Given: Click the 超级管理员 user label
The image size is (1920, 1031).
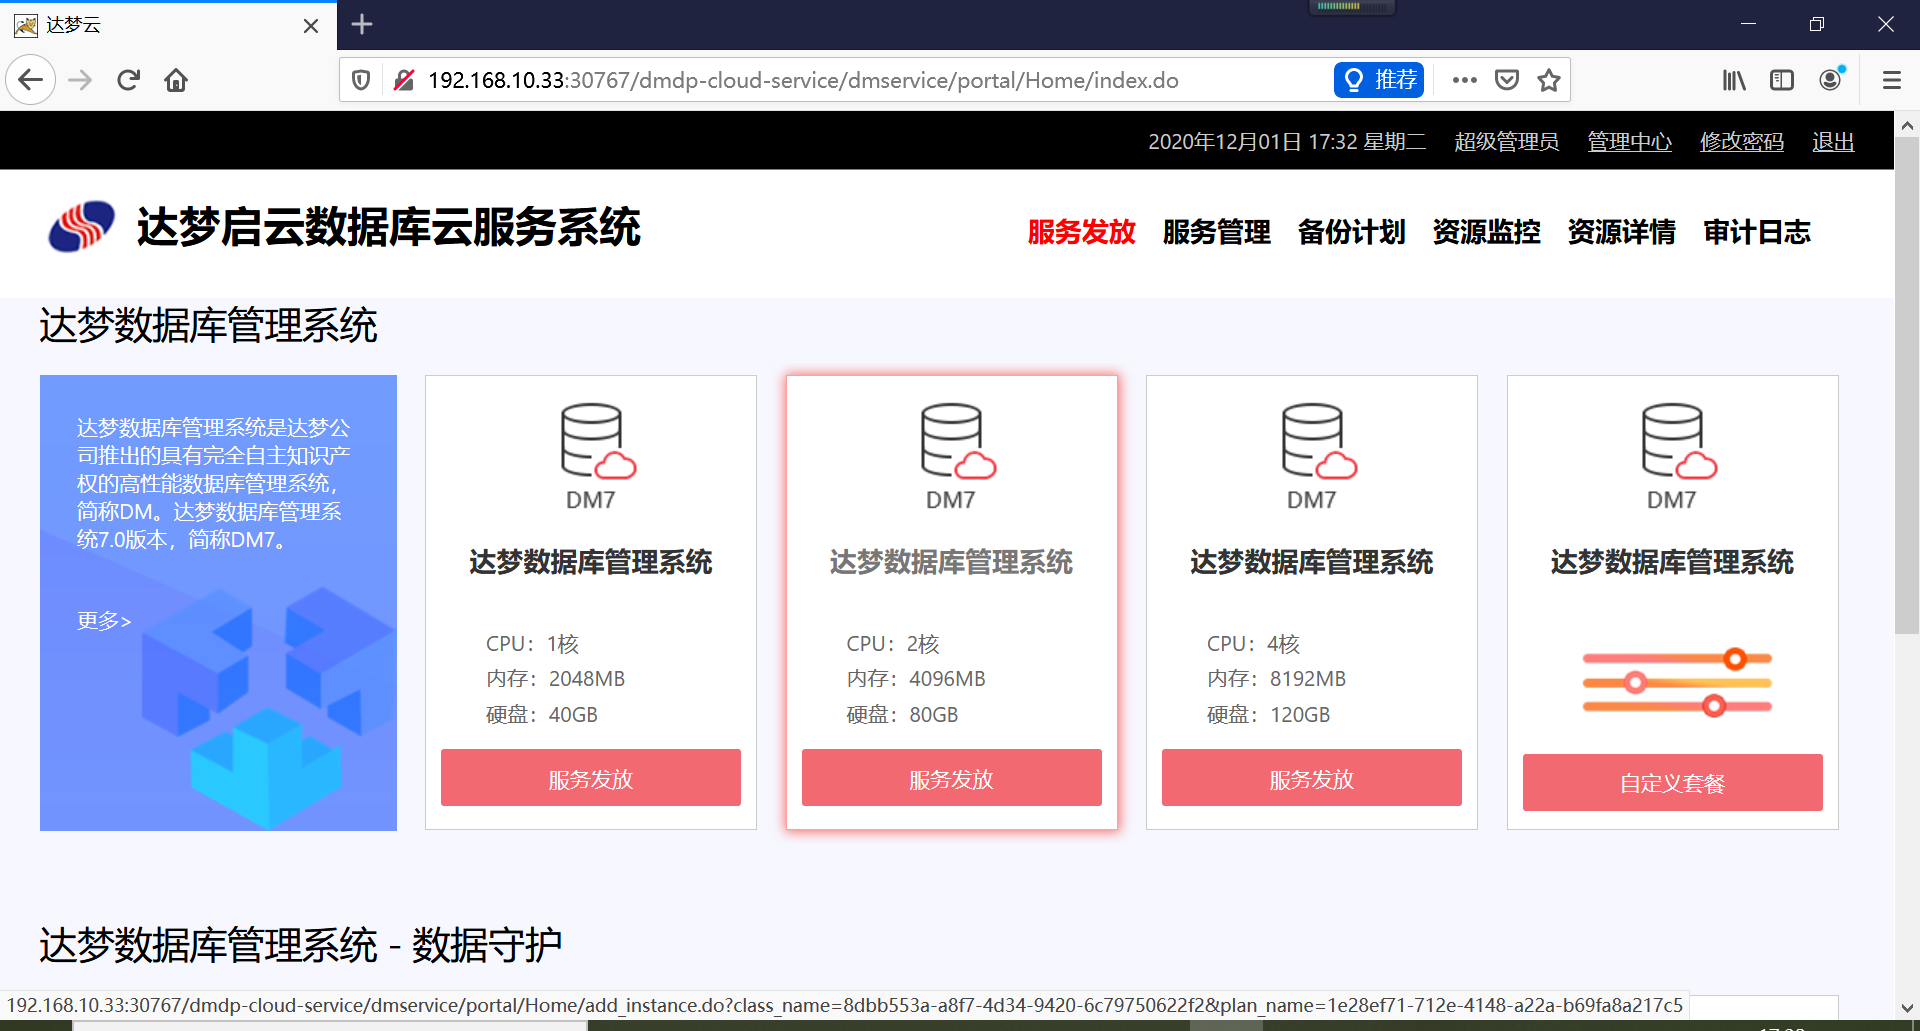Looking at the screenshot, I should coord(1506,142).
